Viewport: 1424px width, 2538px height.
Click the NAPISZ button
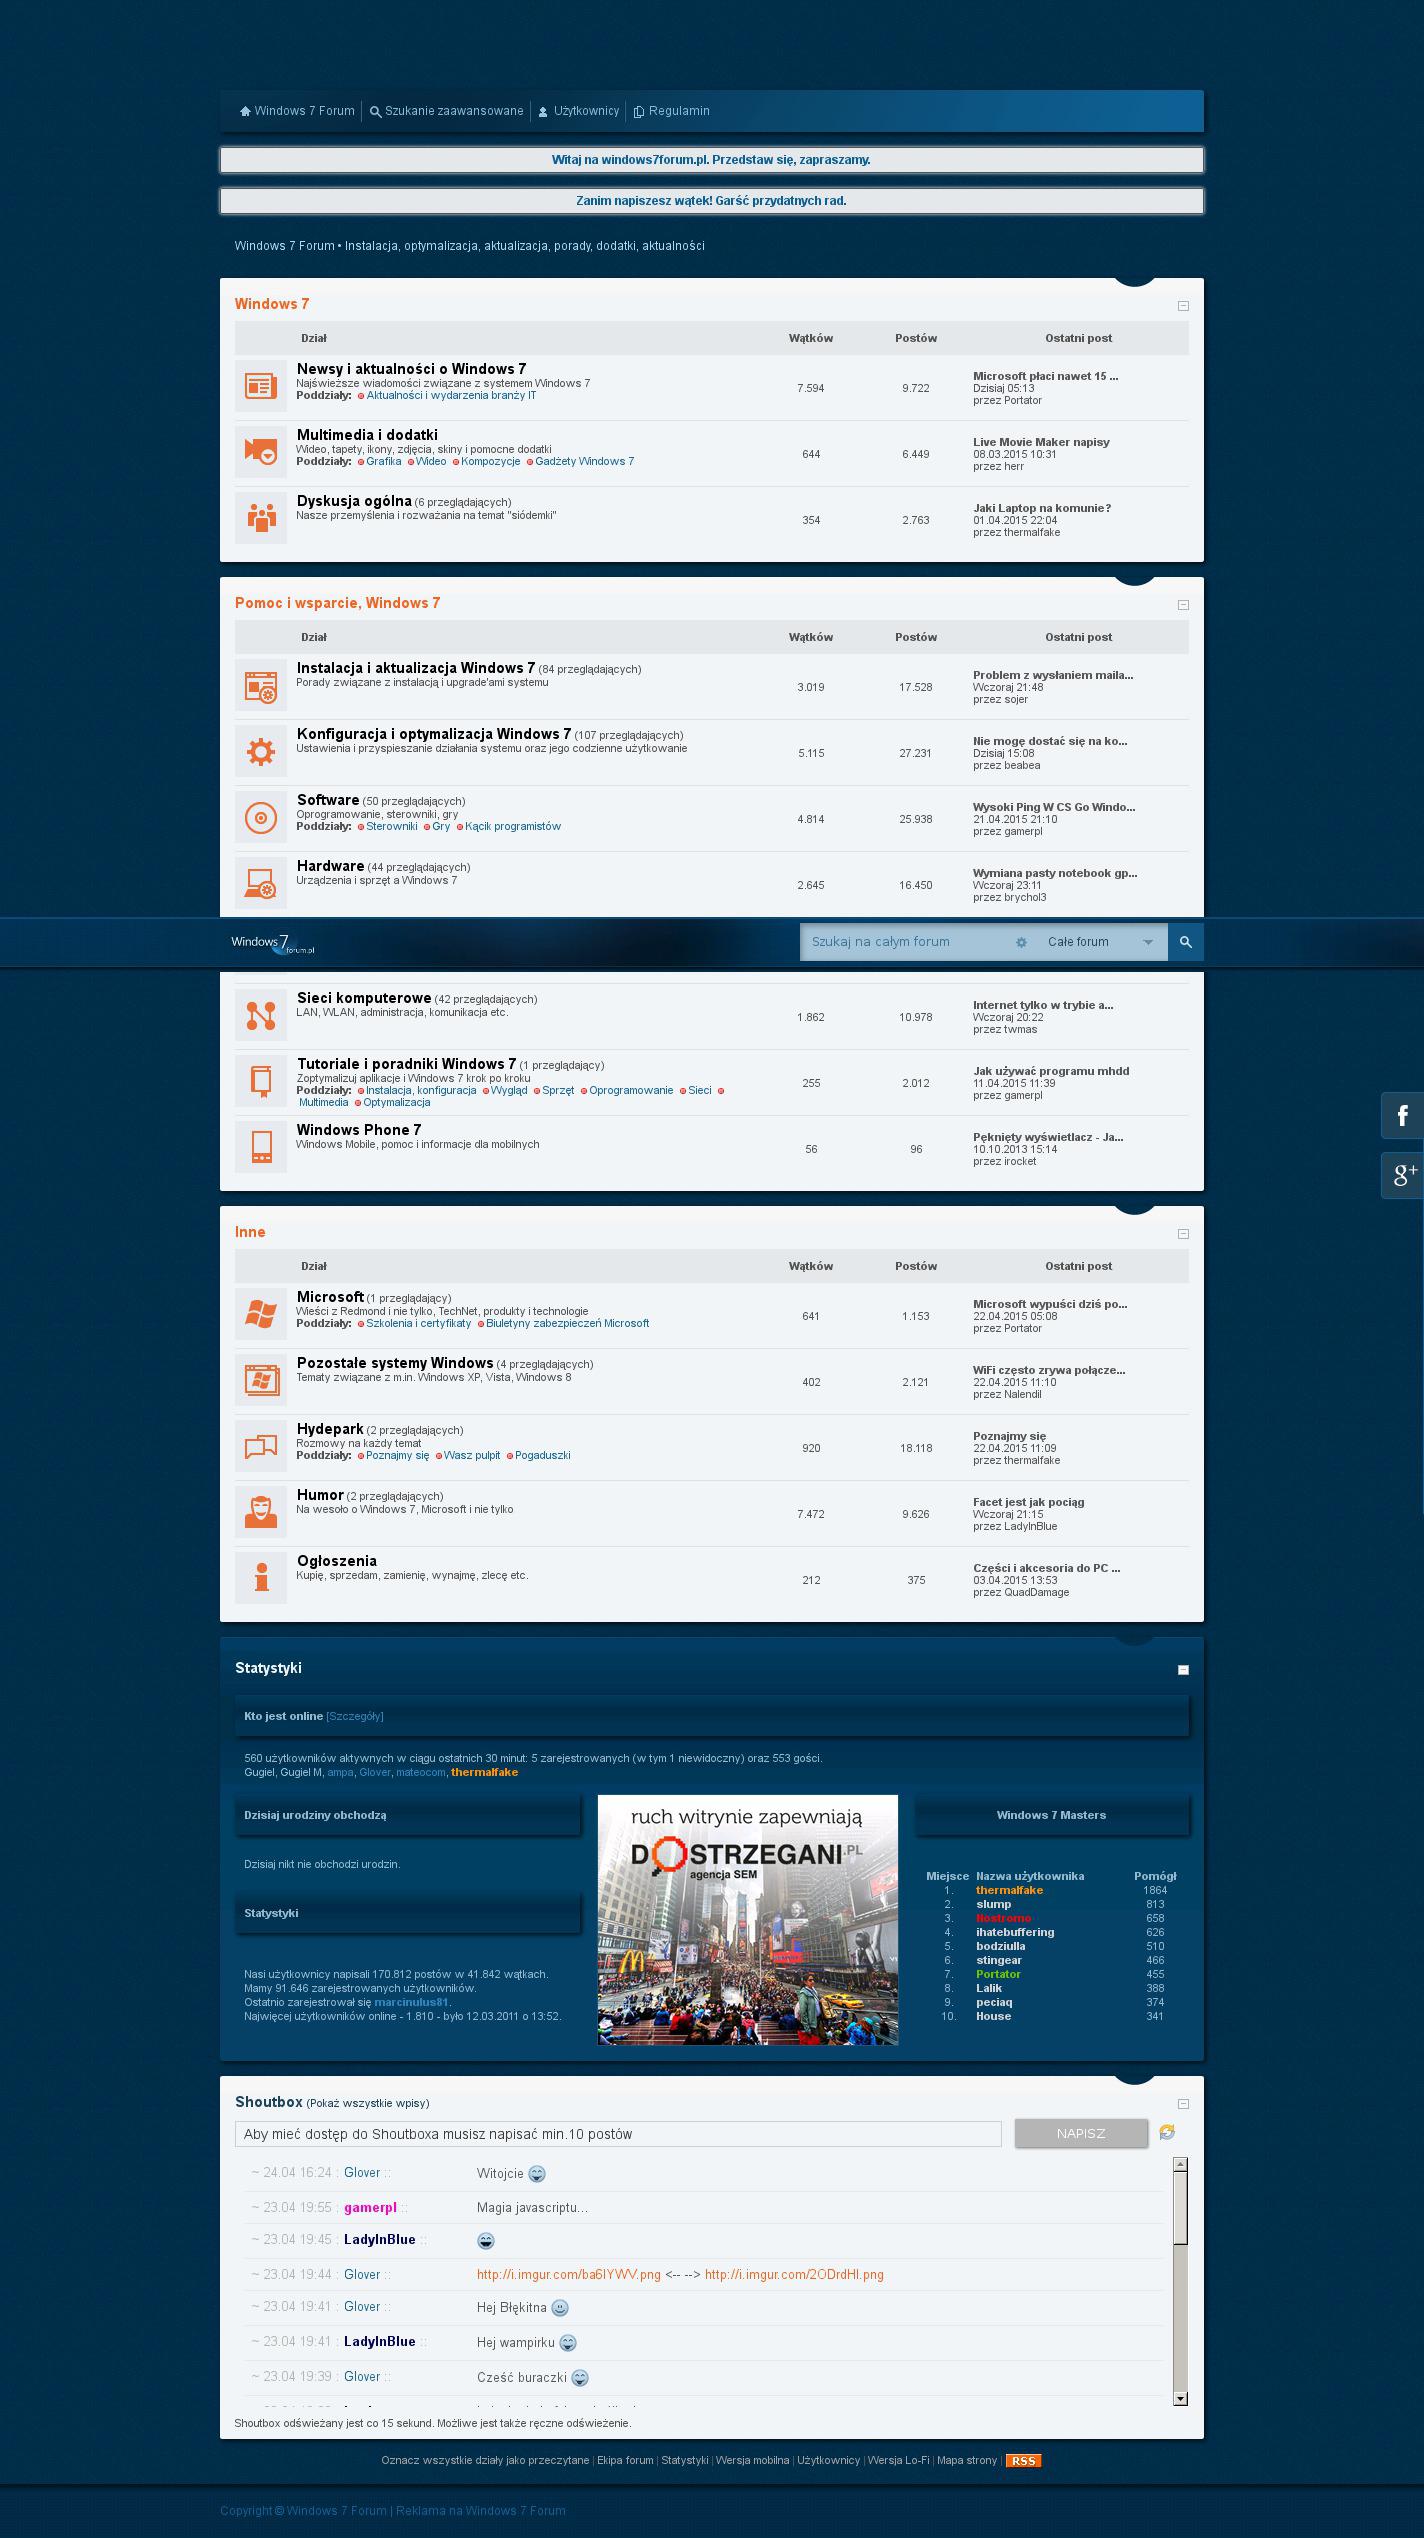point(1081,2133)
